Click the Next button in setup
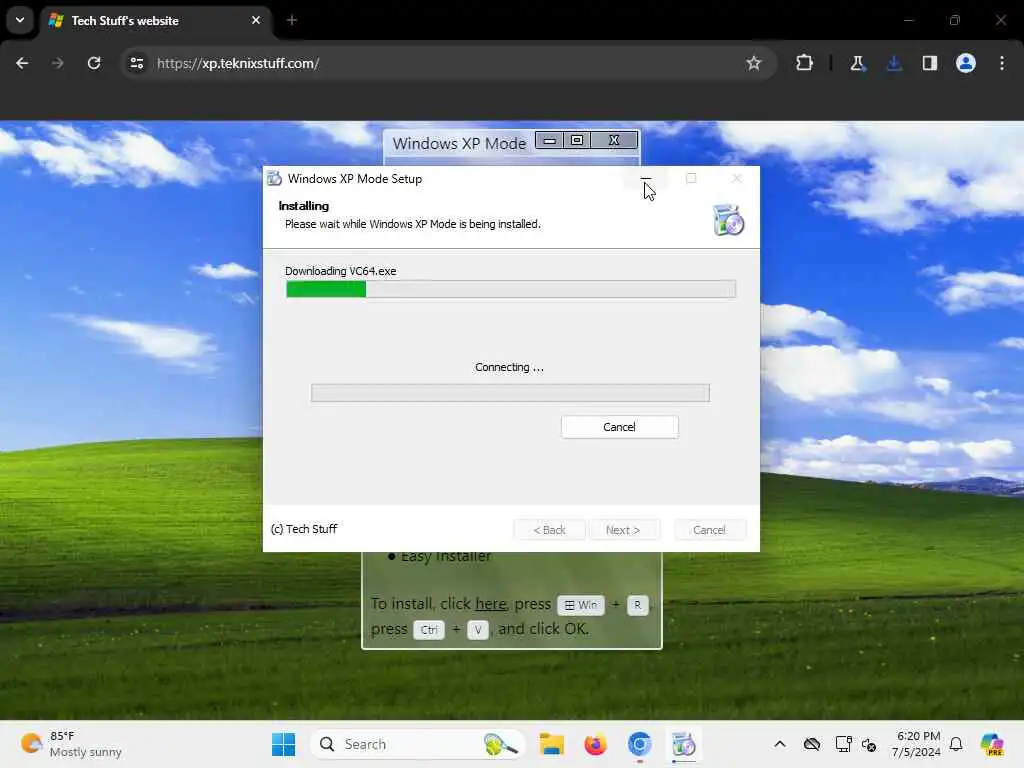 pos(623,530)
